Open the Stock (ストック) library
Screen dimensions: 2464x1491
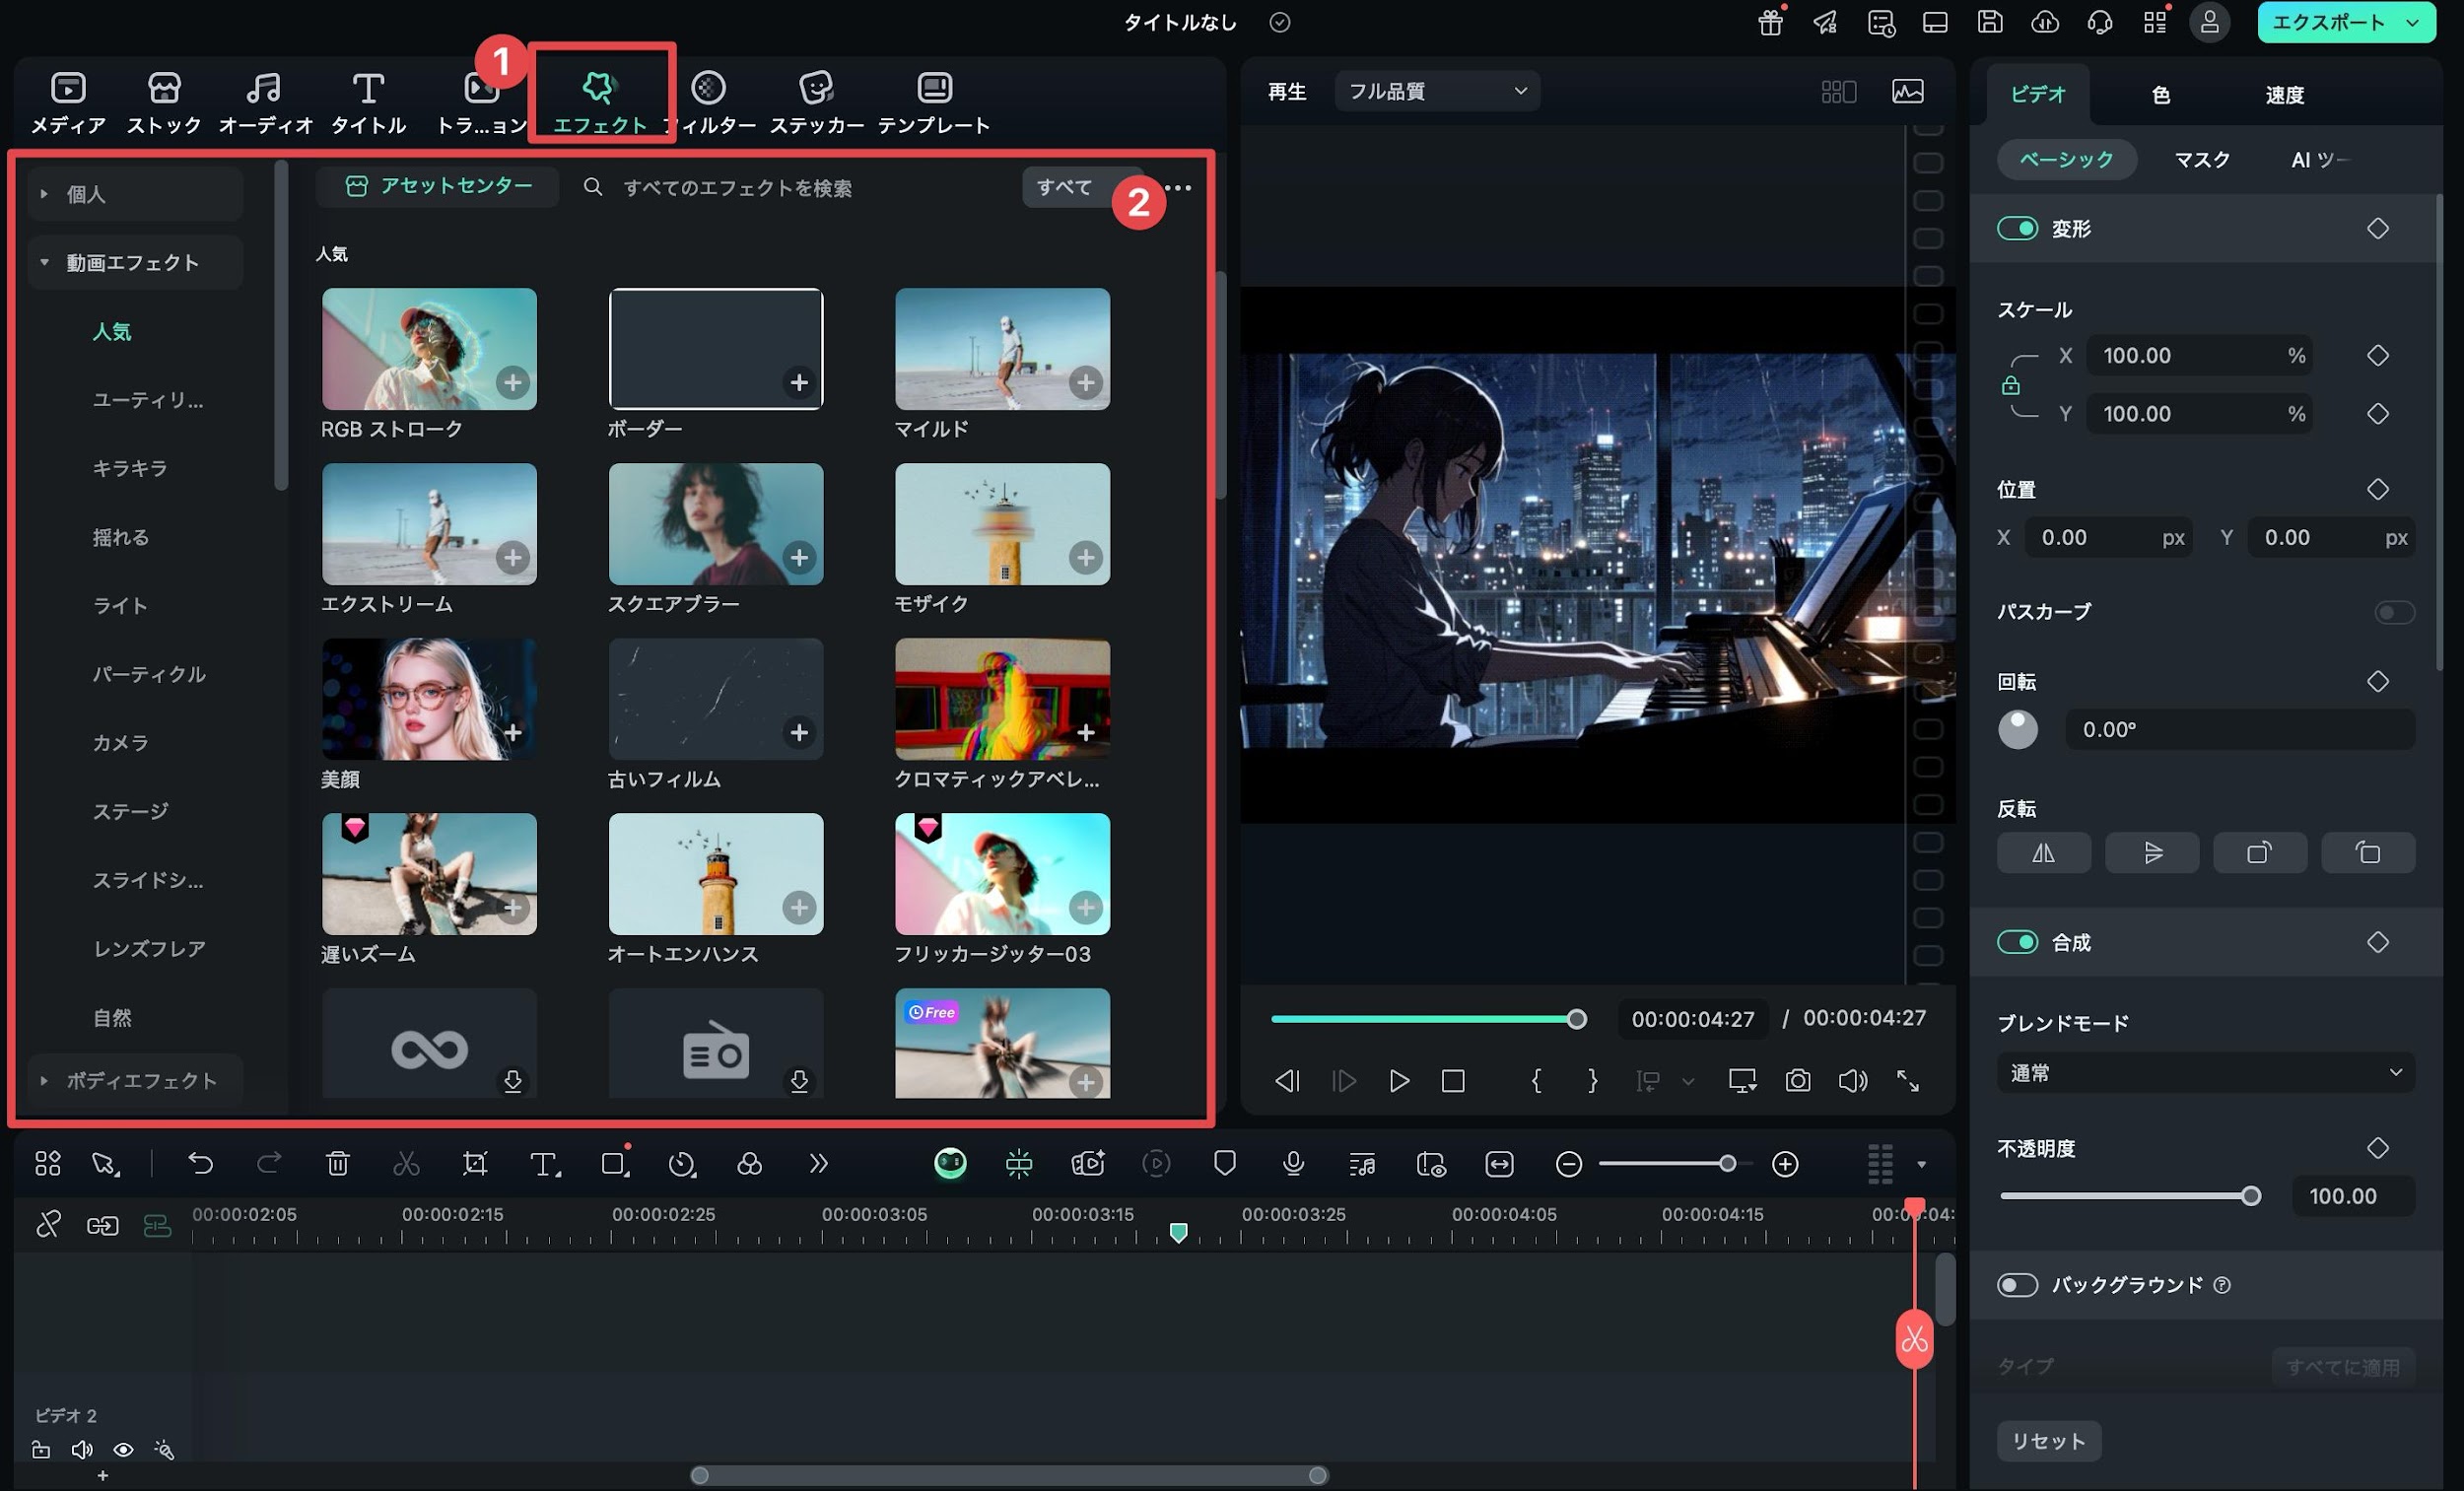[x=164, y=102]
